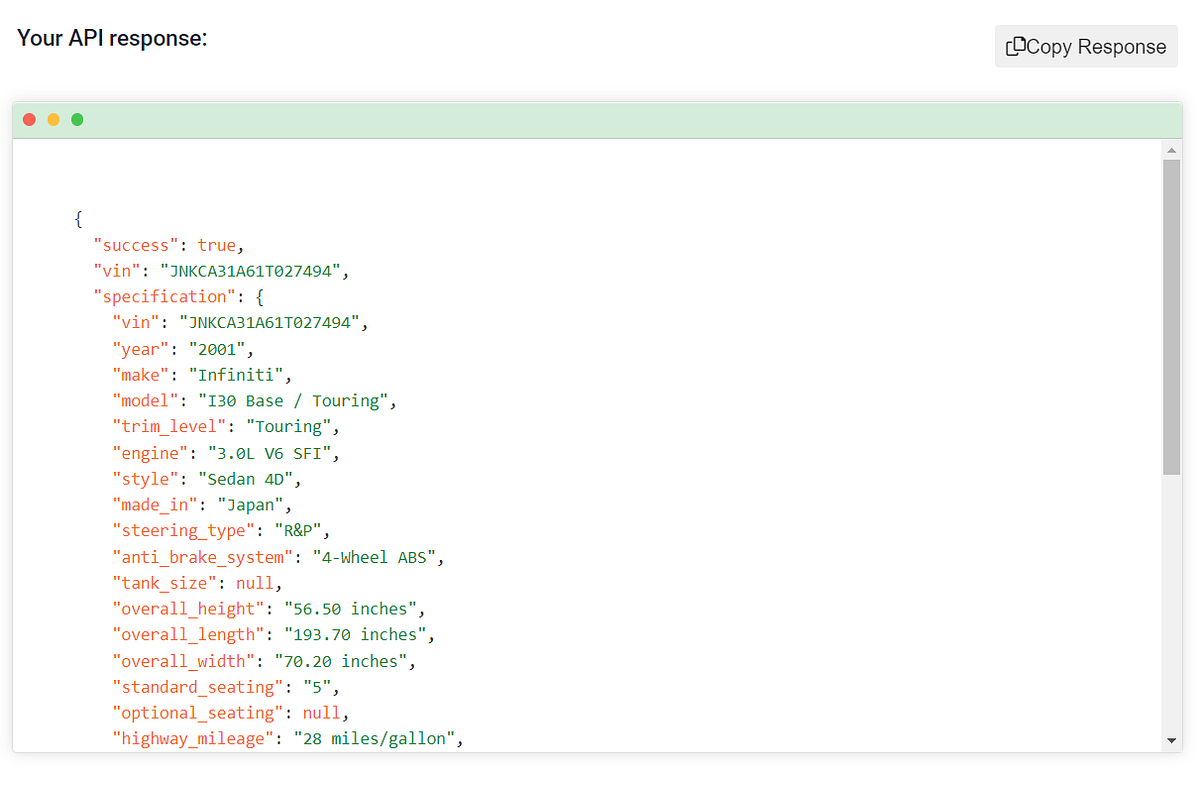
Task: Click the specification key label
Action: pyautogui.click(x=164, y=296)
